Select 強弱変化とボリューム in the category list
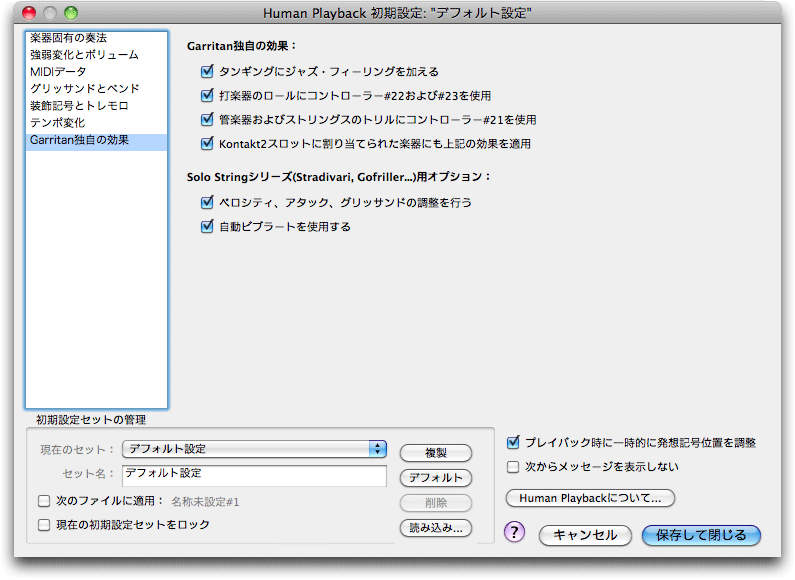 pyautogui.click(x=96, y=55)
